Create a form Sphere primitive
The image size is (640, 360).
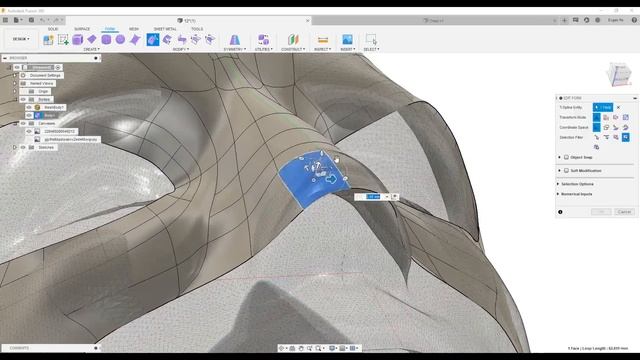(120, 40)
